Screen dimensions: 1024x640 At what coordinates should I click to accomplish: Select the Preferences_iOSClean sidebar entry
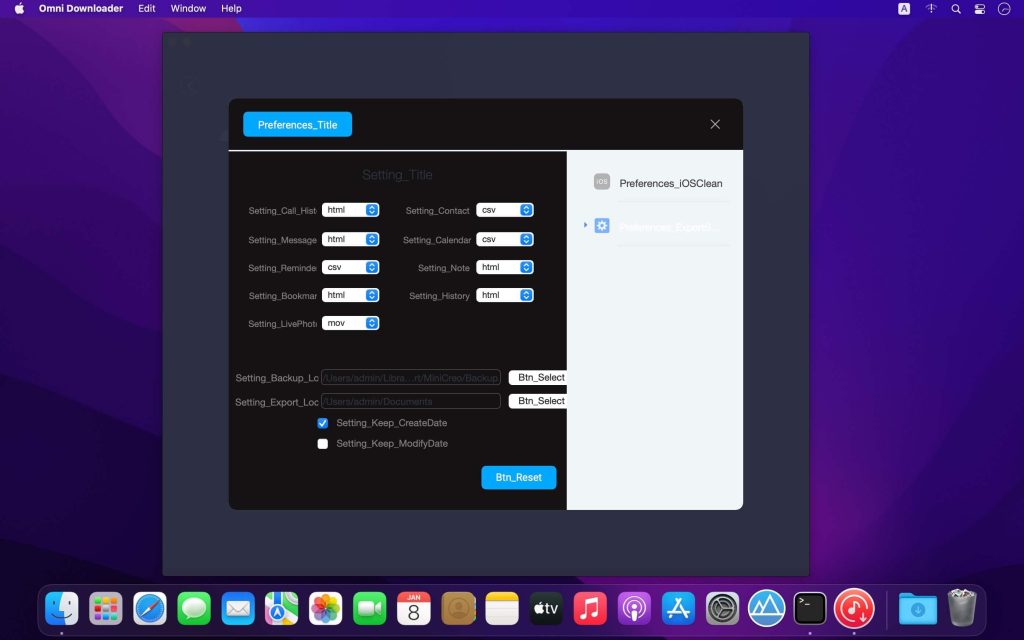pyautogui.click(x=668, y=182)
